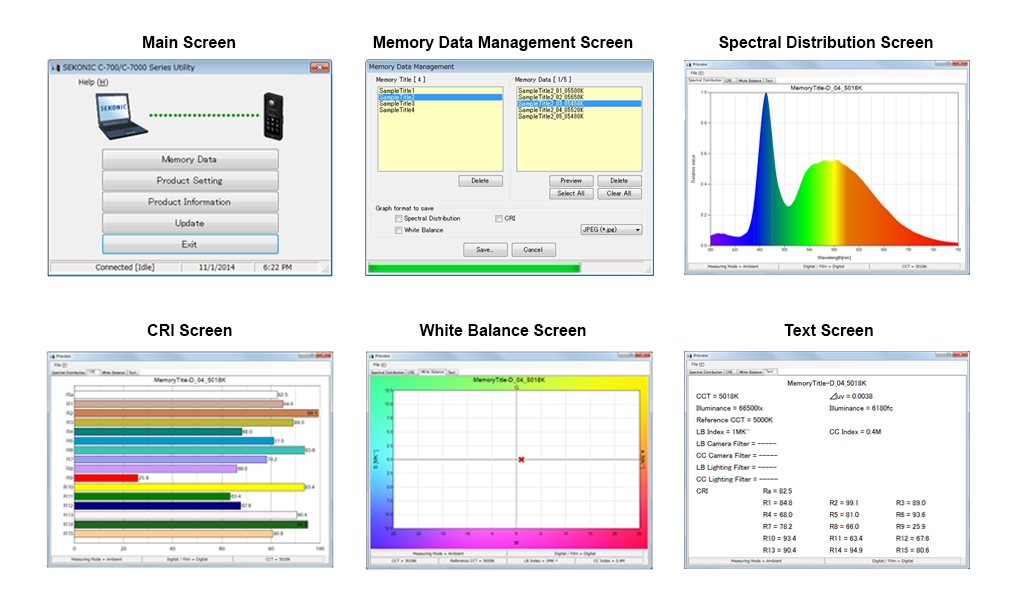Tick the CRI graph format checkbox
The width and height of the screenshot is (1024, 600).
click(499, 218)
